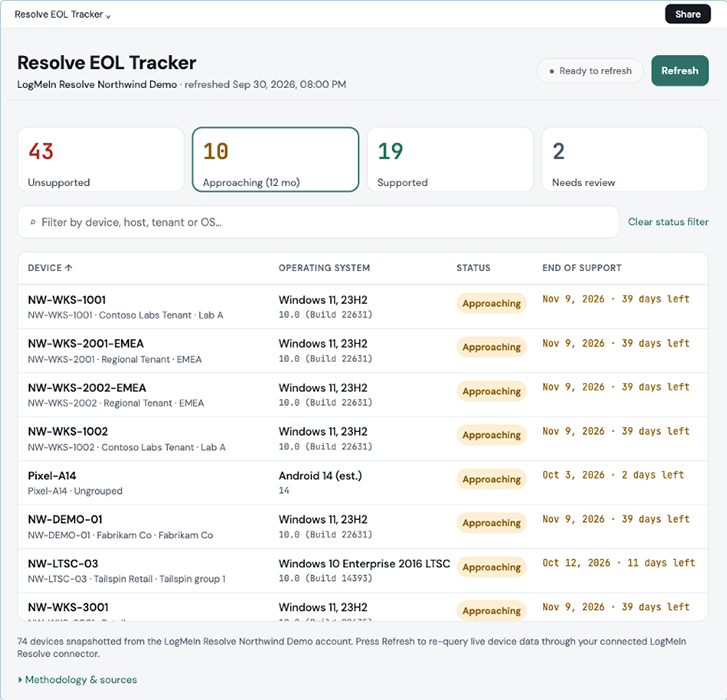The width and height of the screenshot is (727, 700).
Task: Click the Clear status filter link
Action: click(x=668, y=222)
